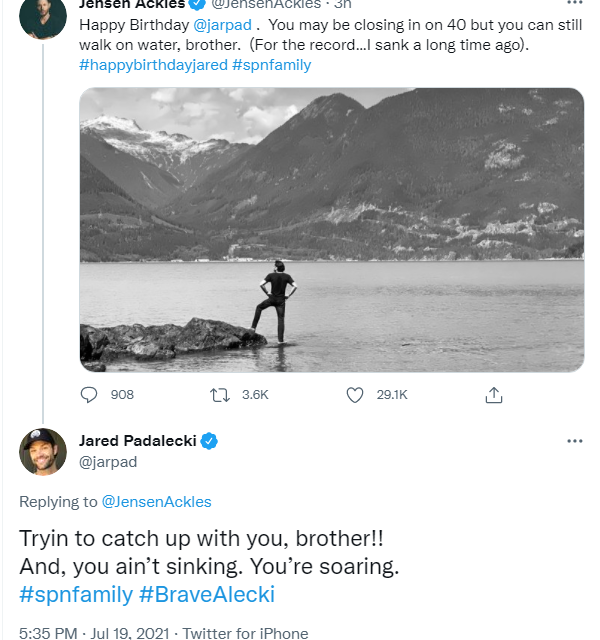Open the #BraveAlecki hashtag
The height and width of the screenshot is (640, 600).
(206, 594)
